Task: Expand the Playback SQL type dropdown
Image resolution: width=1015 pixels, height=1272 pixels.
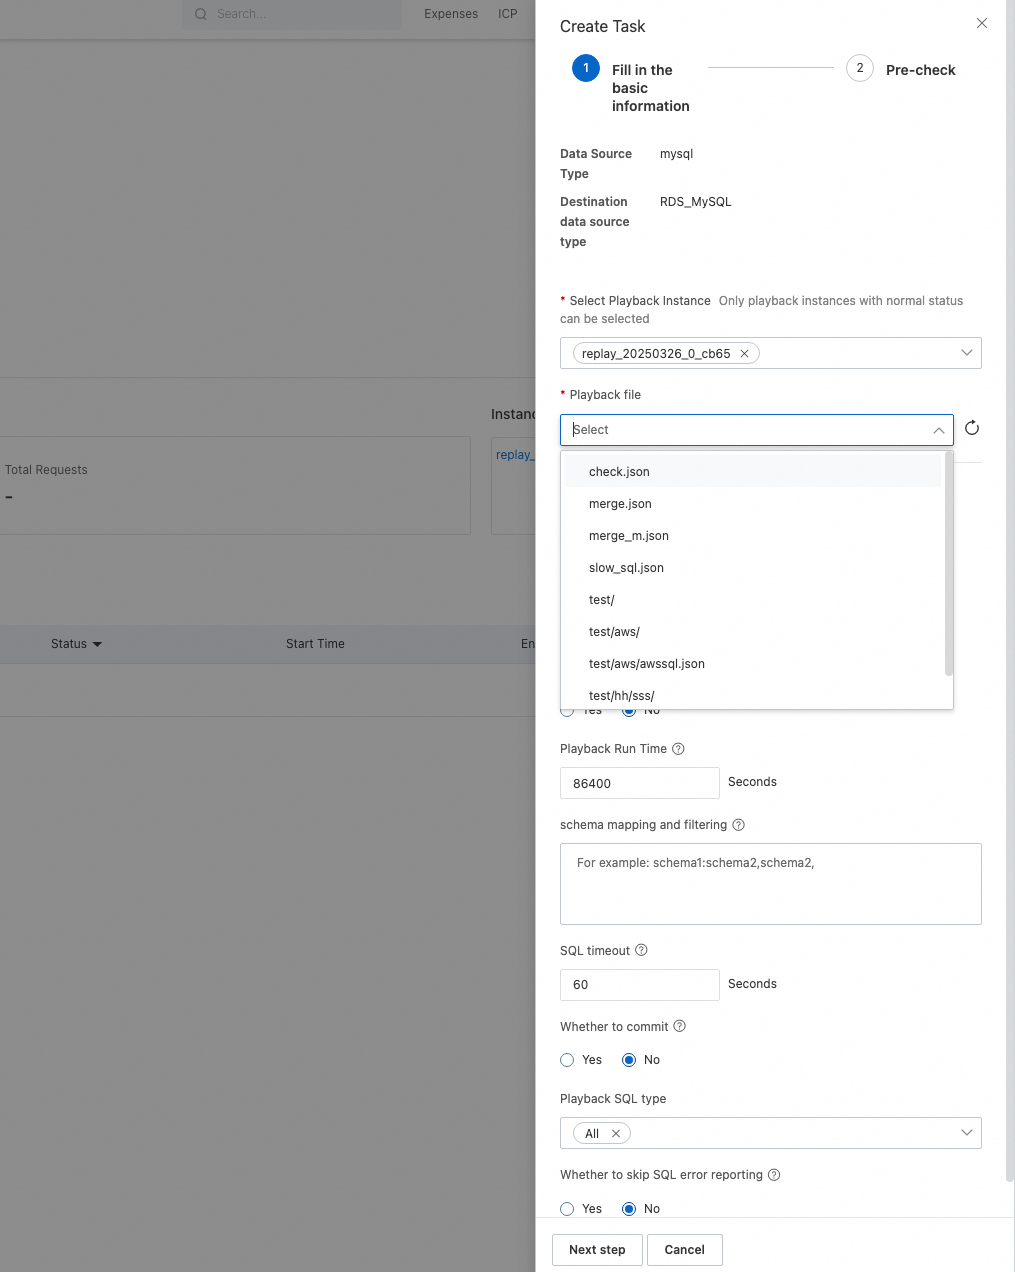Action: 967,1133
